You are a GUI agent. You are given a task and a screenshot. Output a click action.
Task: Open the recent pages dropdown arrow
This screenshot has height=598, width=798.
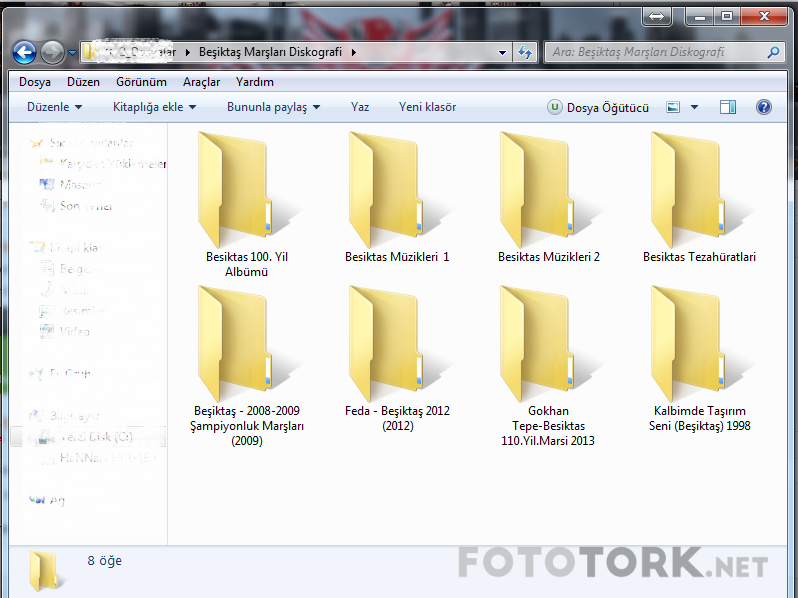(x=72, y=52)
